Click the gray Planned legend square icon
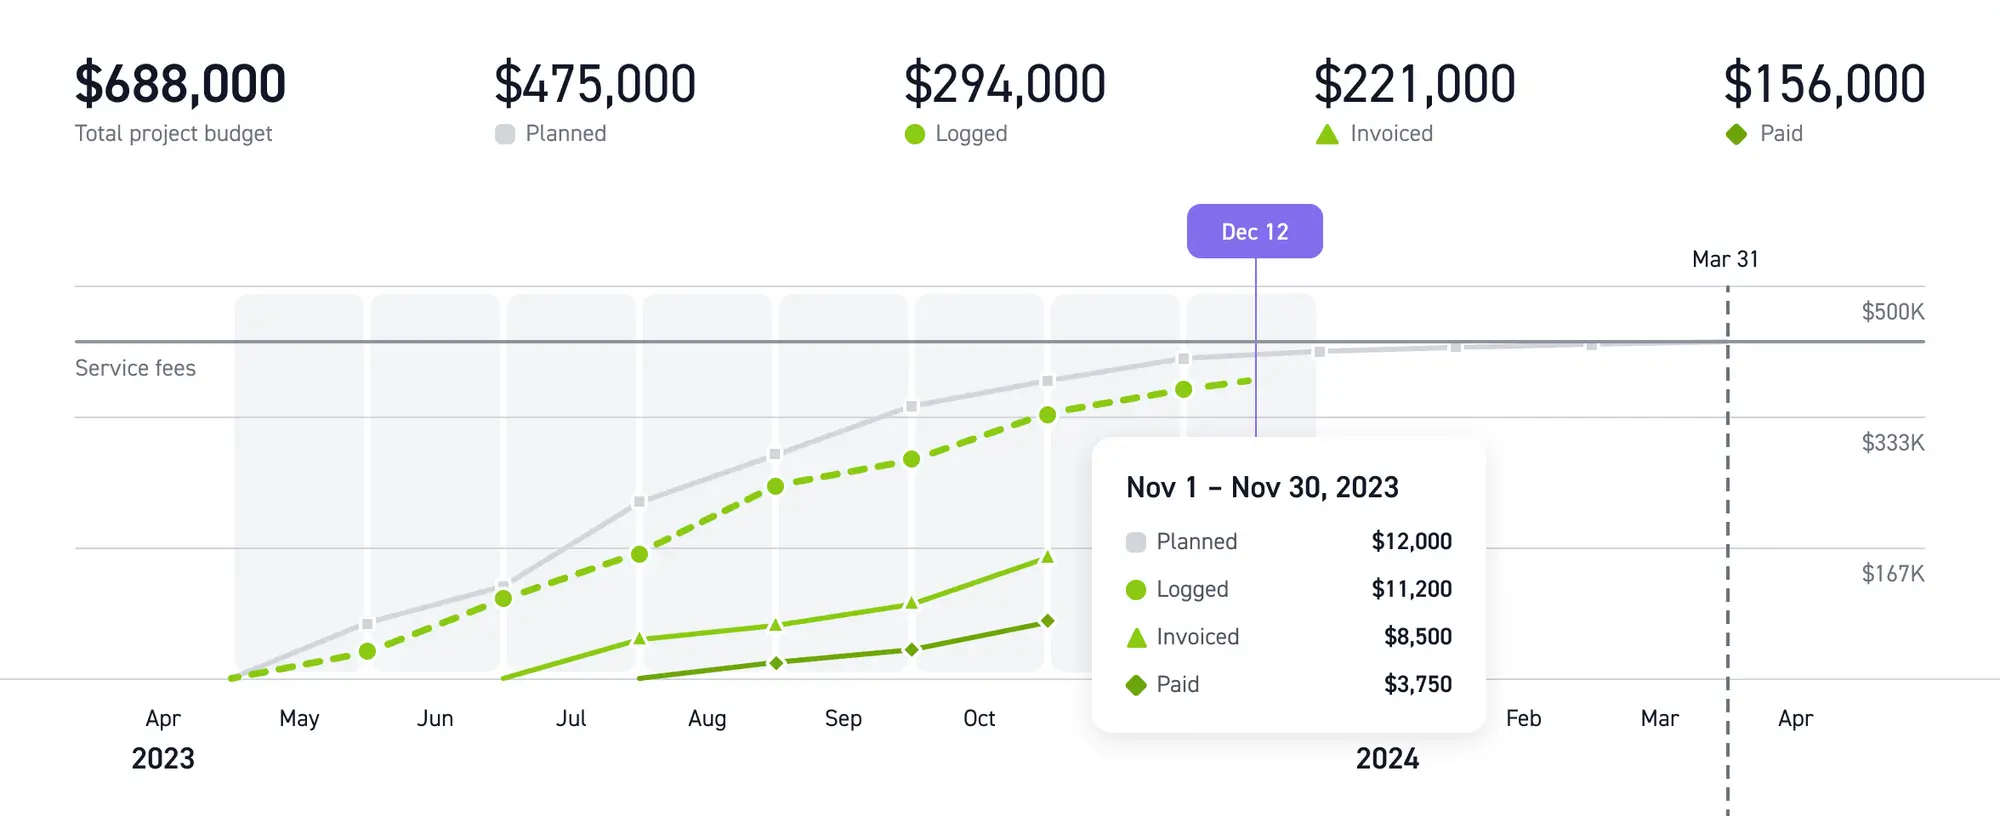 click(505, 134)
